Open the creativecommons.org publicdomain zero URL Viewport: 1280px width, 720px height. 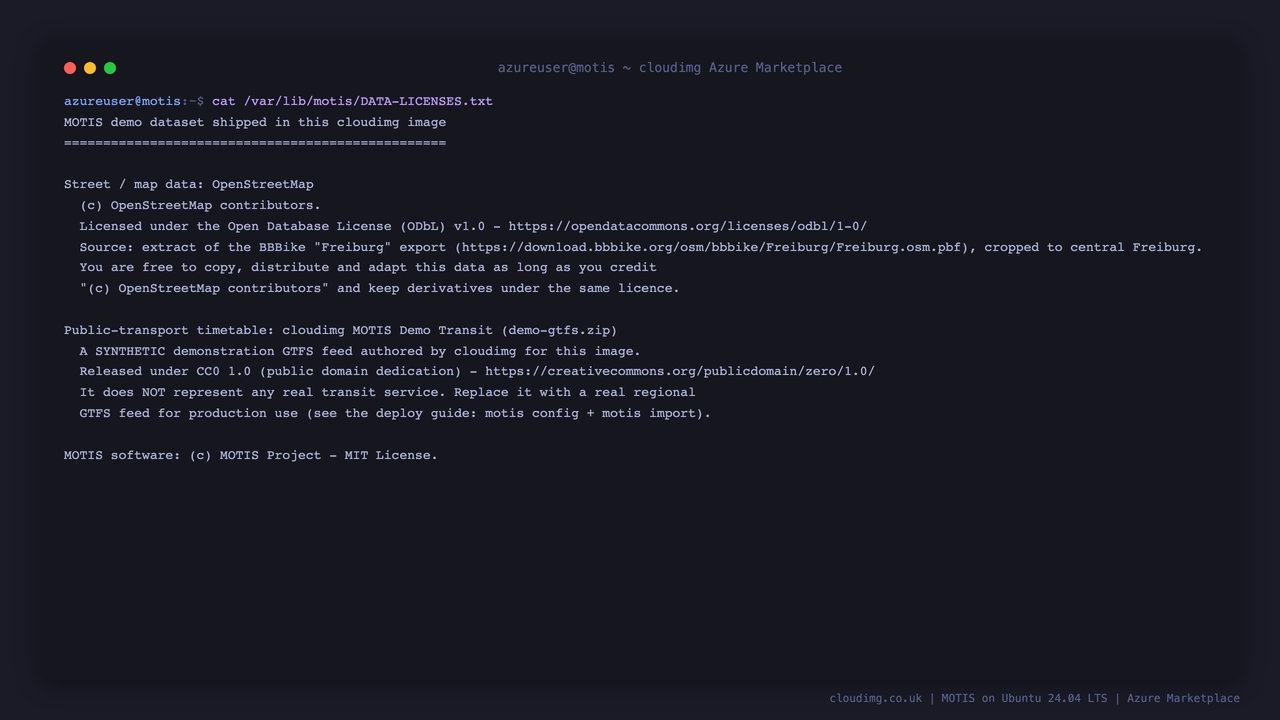click(680, 371)
